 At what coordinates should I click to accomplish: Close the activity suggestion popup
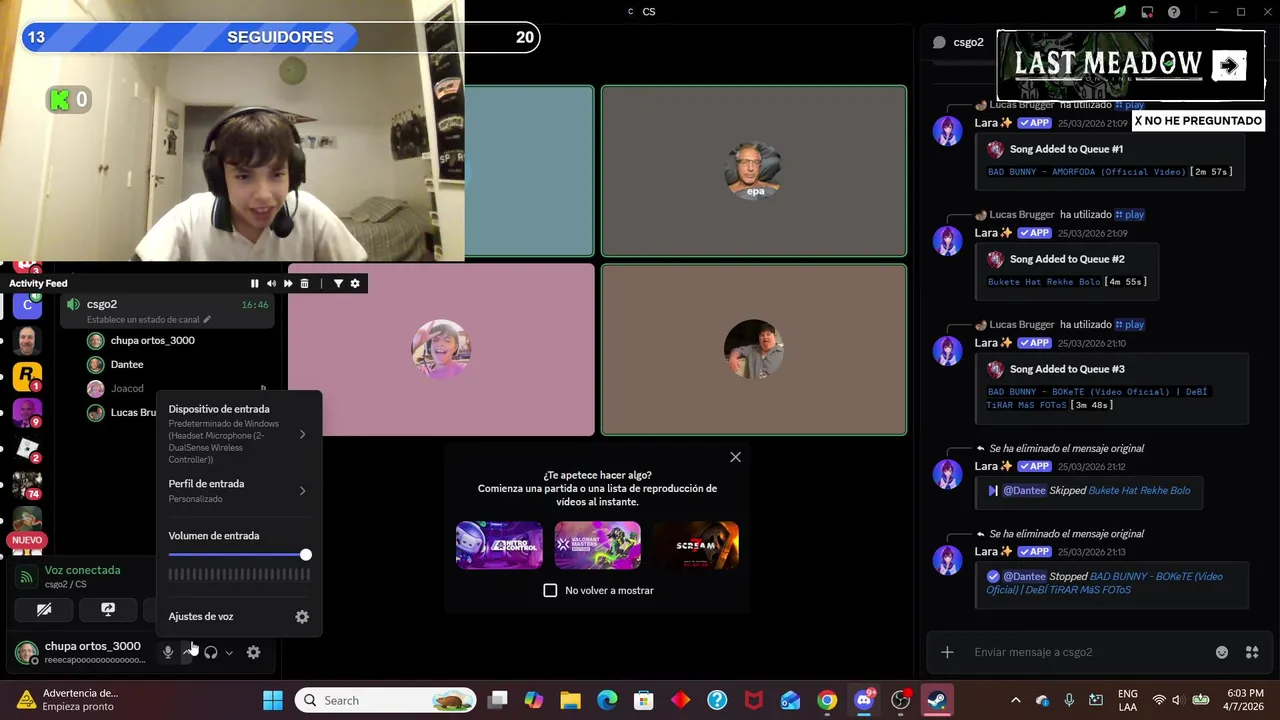click(735, 457)
